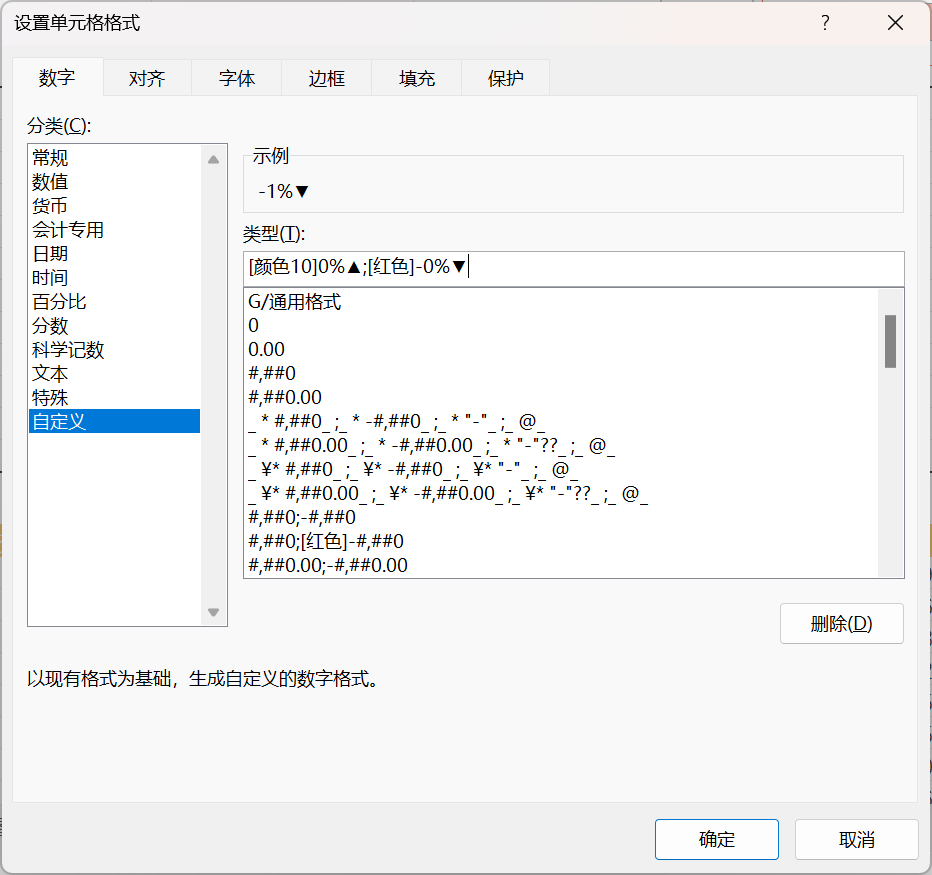Select the 科学记数 category
This screenshot has height=875, width=932.
click(x=68, y=349)
